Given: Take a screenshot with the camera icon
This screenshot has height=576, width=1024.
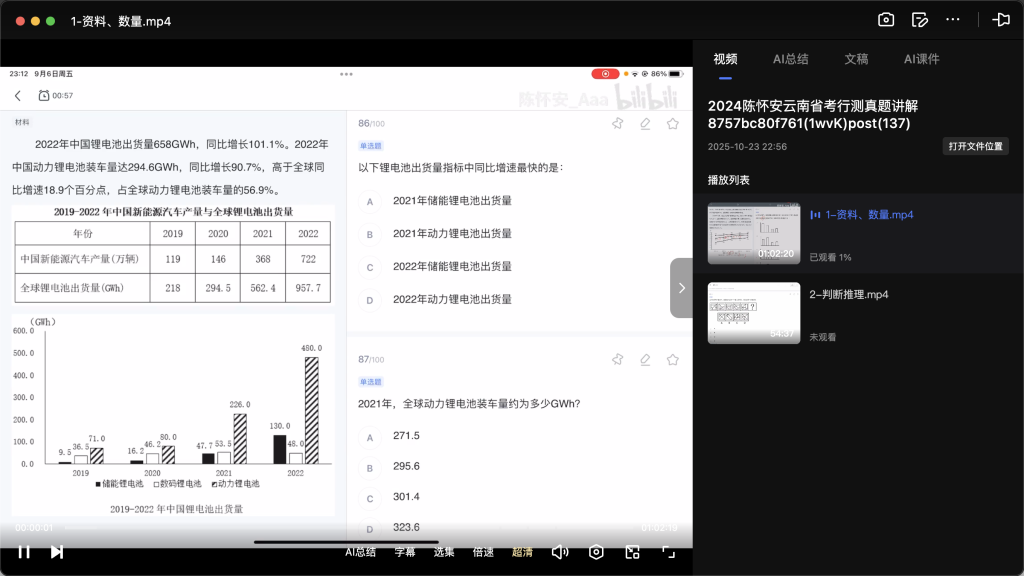Looking at the screenshot, I should point(884,19).
